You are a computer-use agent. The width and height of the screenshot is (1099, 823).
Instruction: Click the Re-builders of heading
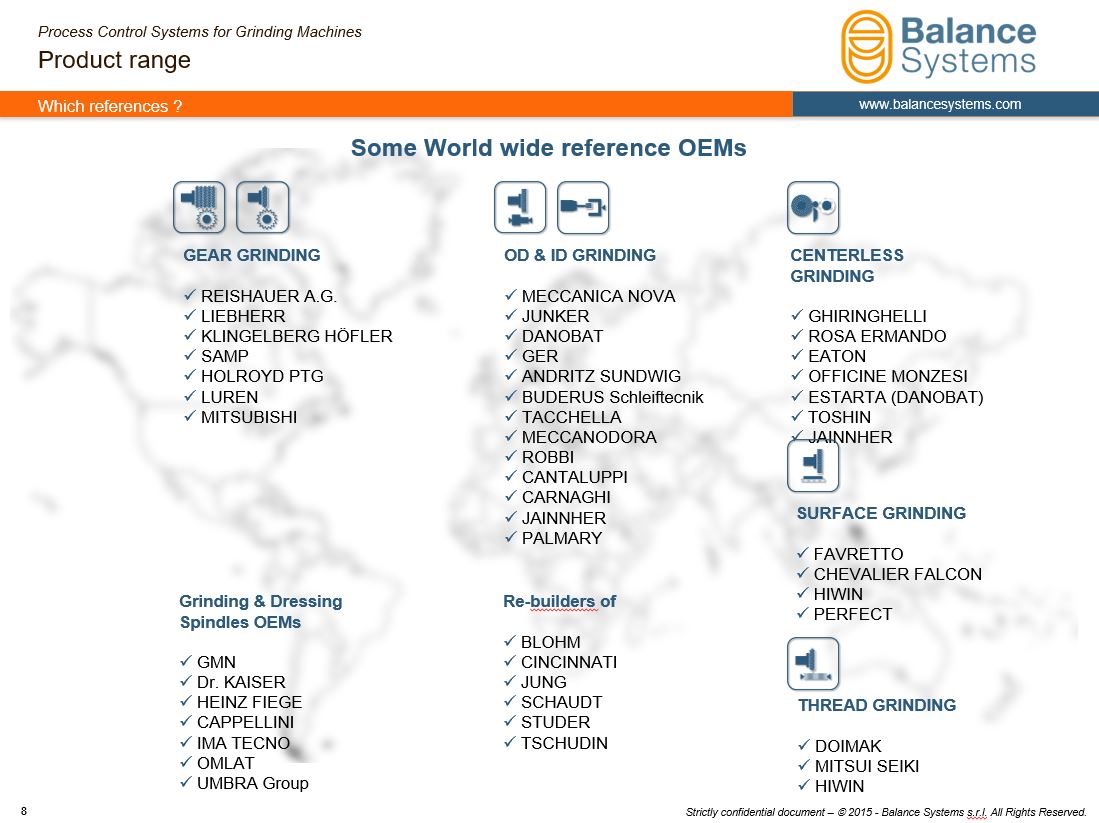coord(559,601)
